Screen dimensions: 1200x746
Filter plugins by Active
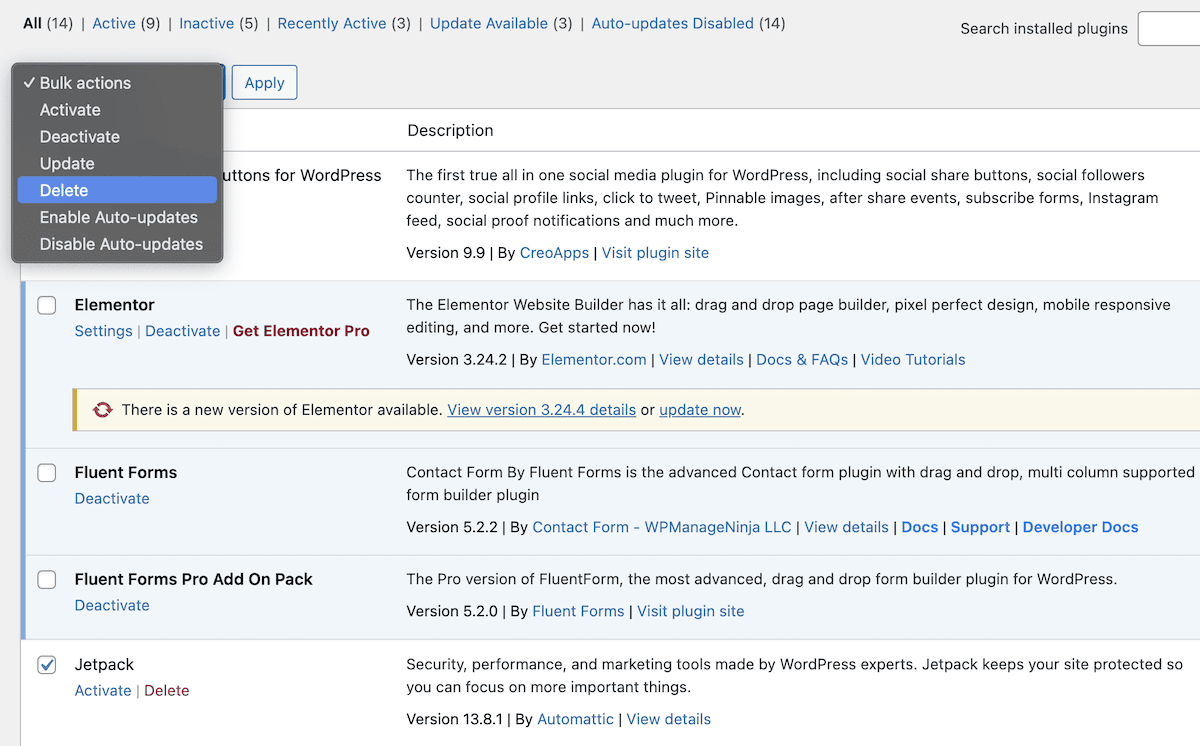(114, 23)
